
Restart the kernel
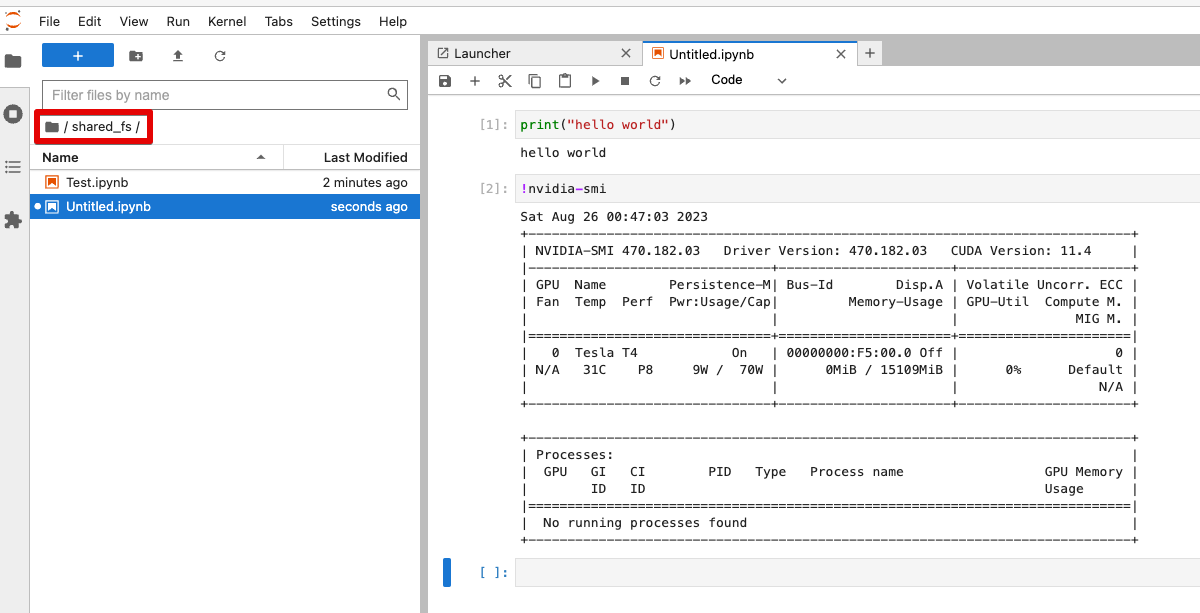pos(655,80)
